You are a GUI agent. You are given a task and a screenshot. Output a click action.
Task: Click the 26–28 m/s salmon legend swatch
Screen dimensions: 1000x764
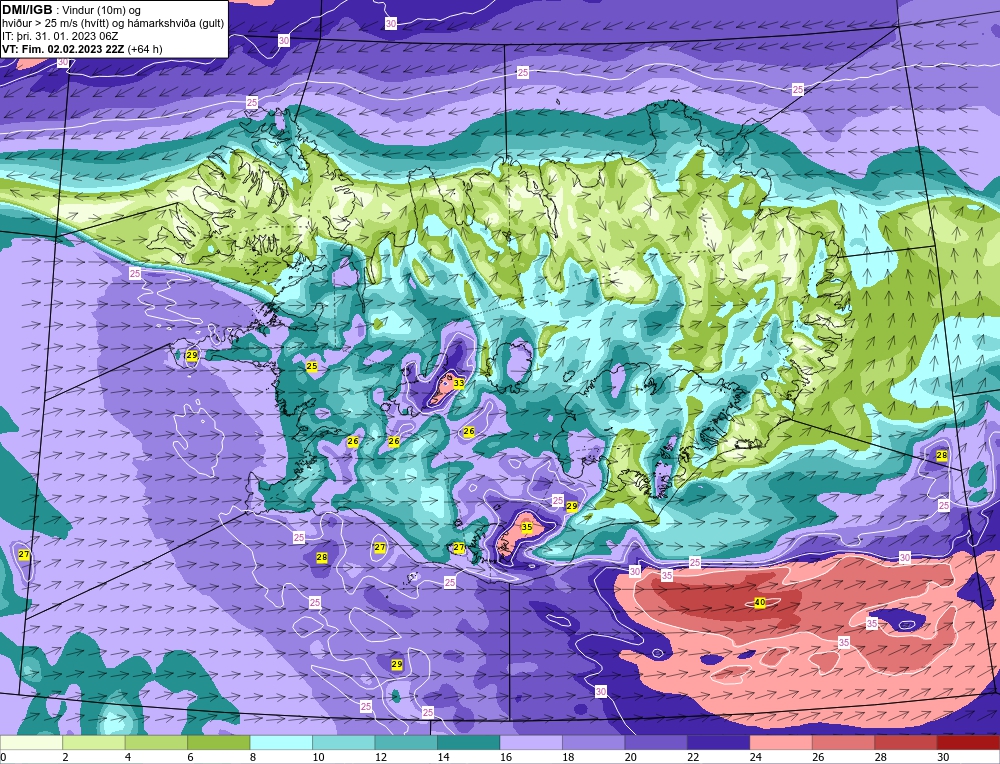point(844,742)
